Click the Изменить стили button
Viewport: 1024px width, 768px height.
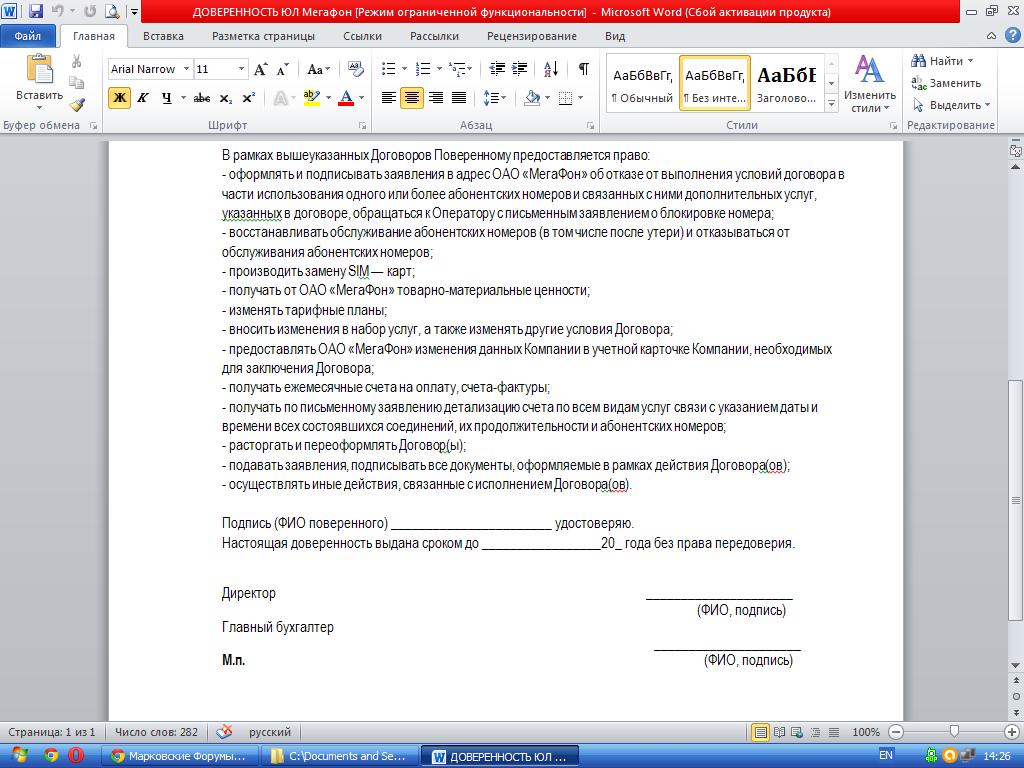[x=868, y=85]
